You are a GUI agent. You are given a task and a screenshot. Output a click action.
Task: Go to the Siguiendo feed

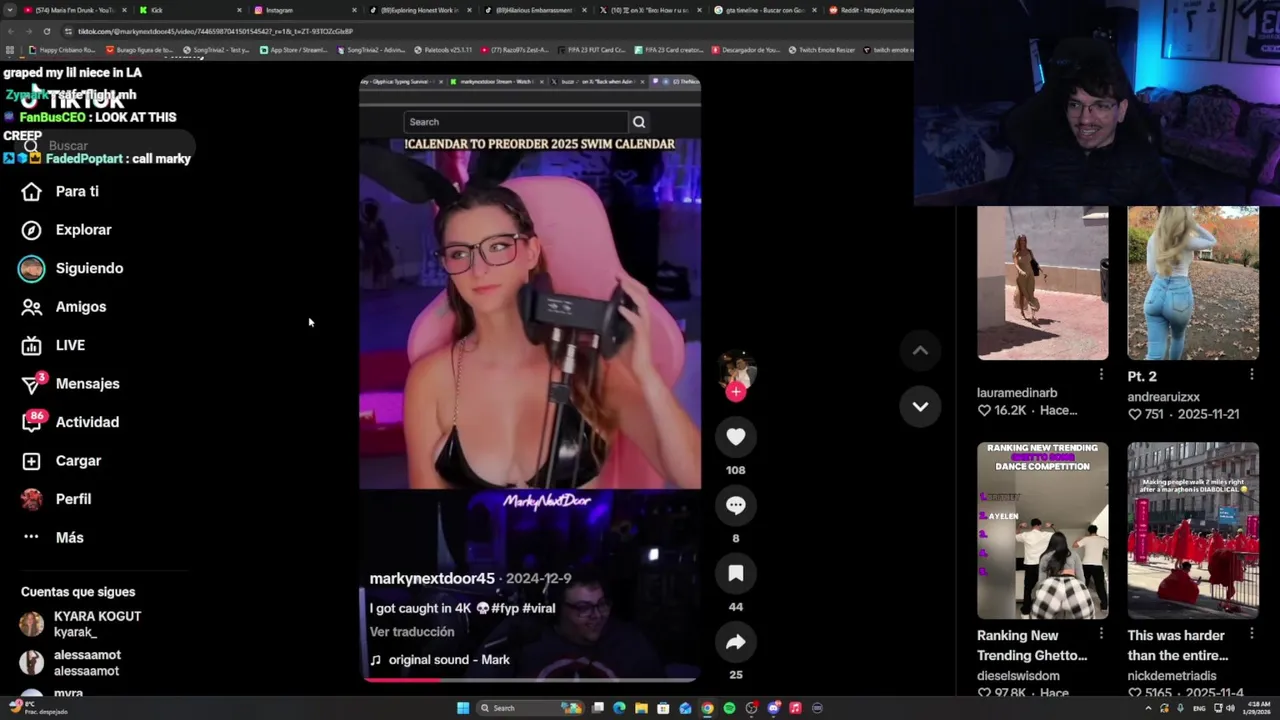71,268
